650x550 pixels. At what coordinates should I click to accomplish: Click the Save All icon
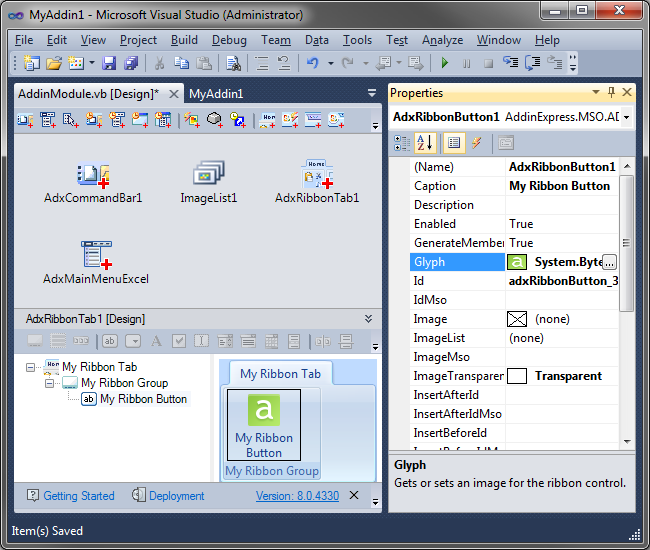click(131, 63)
